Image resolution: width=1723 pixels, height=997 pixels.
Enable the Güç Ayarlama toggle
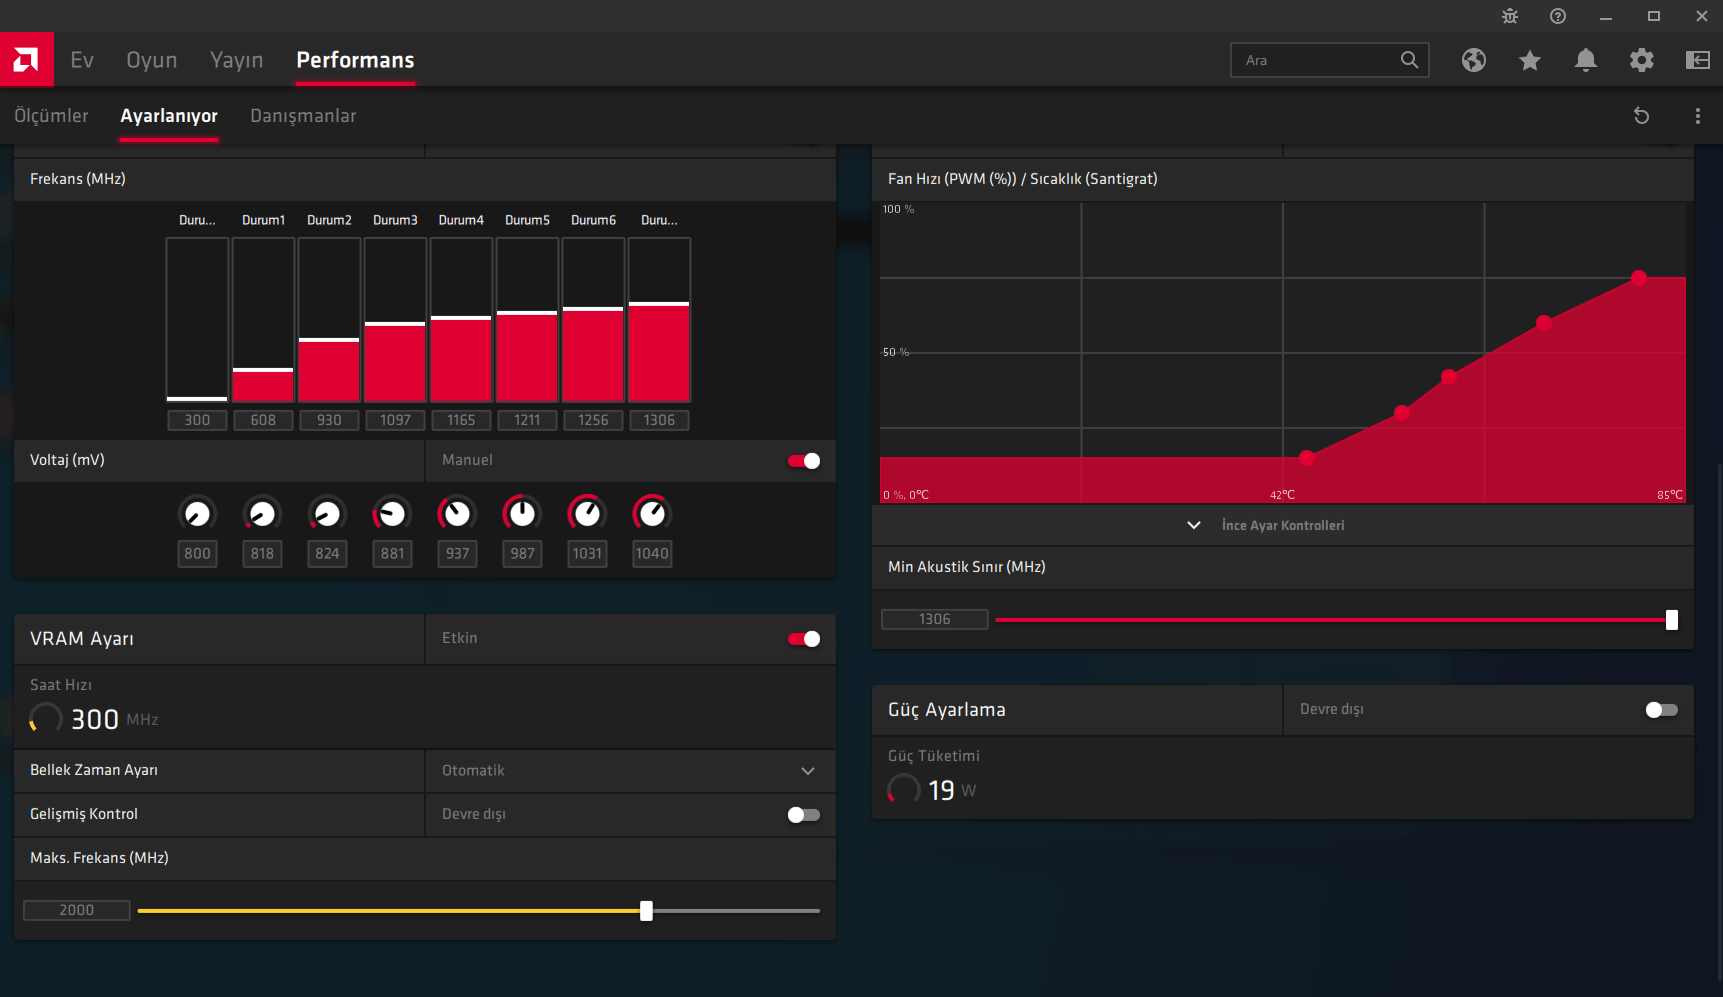pos(1662,710)
